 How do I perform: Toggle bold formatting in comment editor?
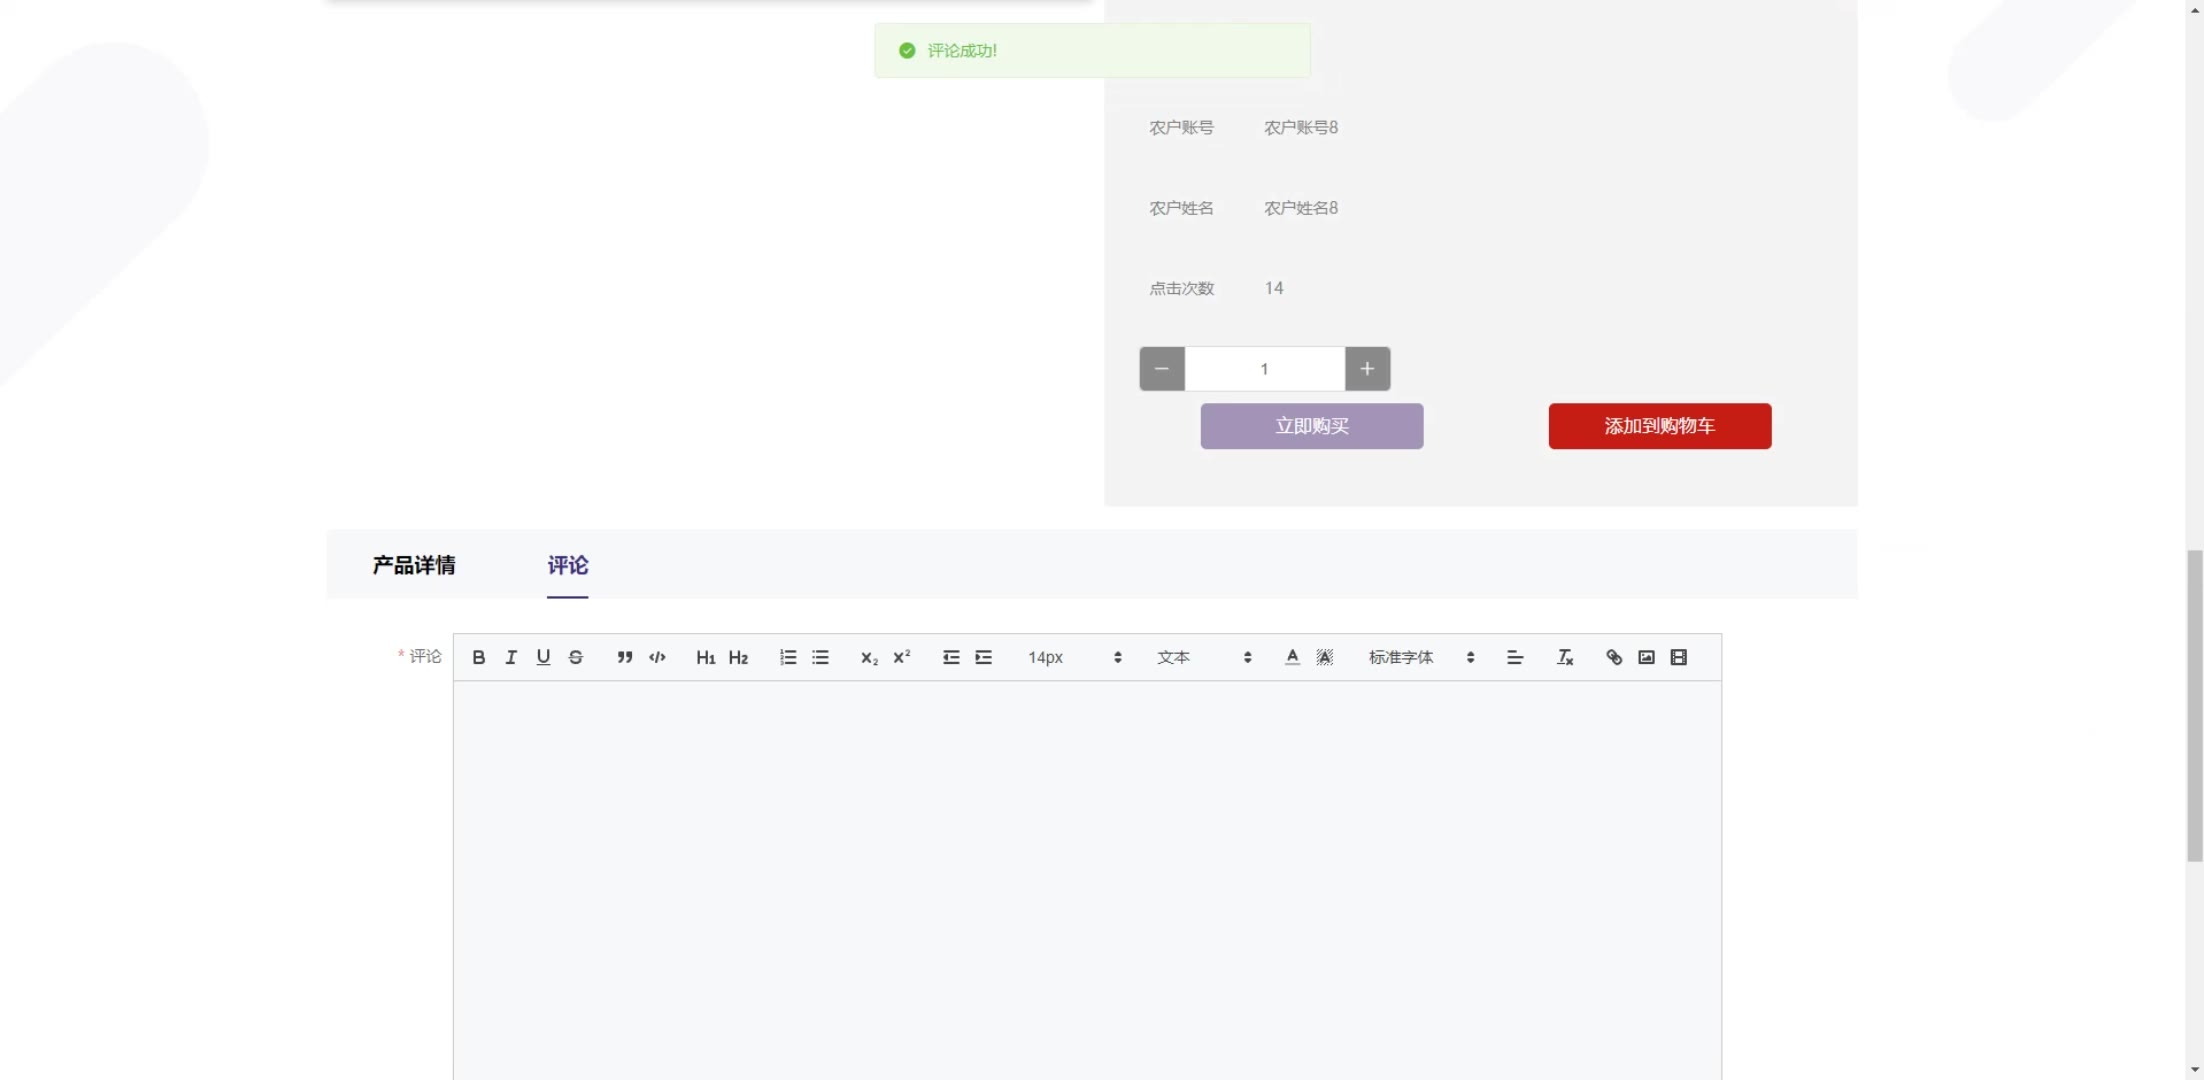[478, 657]
